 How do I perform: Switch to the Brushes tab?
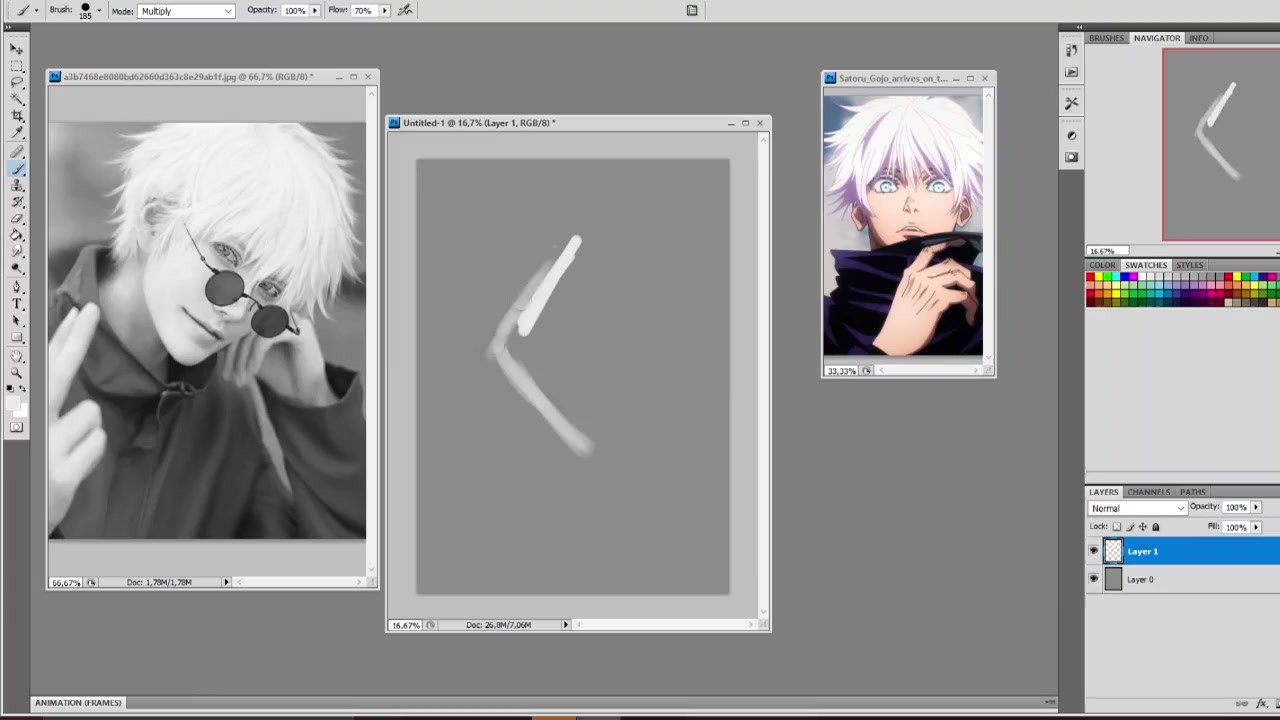(1106, 38)
